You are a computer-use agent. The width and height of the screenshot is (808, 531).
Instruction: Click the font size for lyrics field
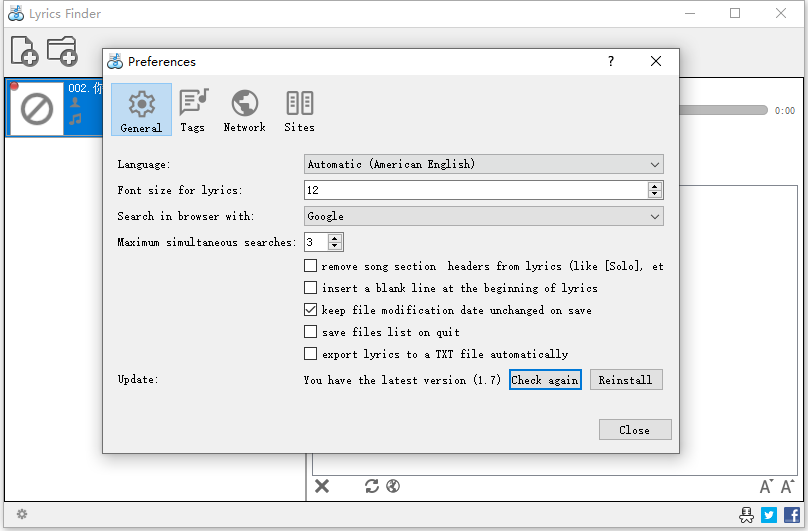click(x=475, y=190)
